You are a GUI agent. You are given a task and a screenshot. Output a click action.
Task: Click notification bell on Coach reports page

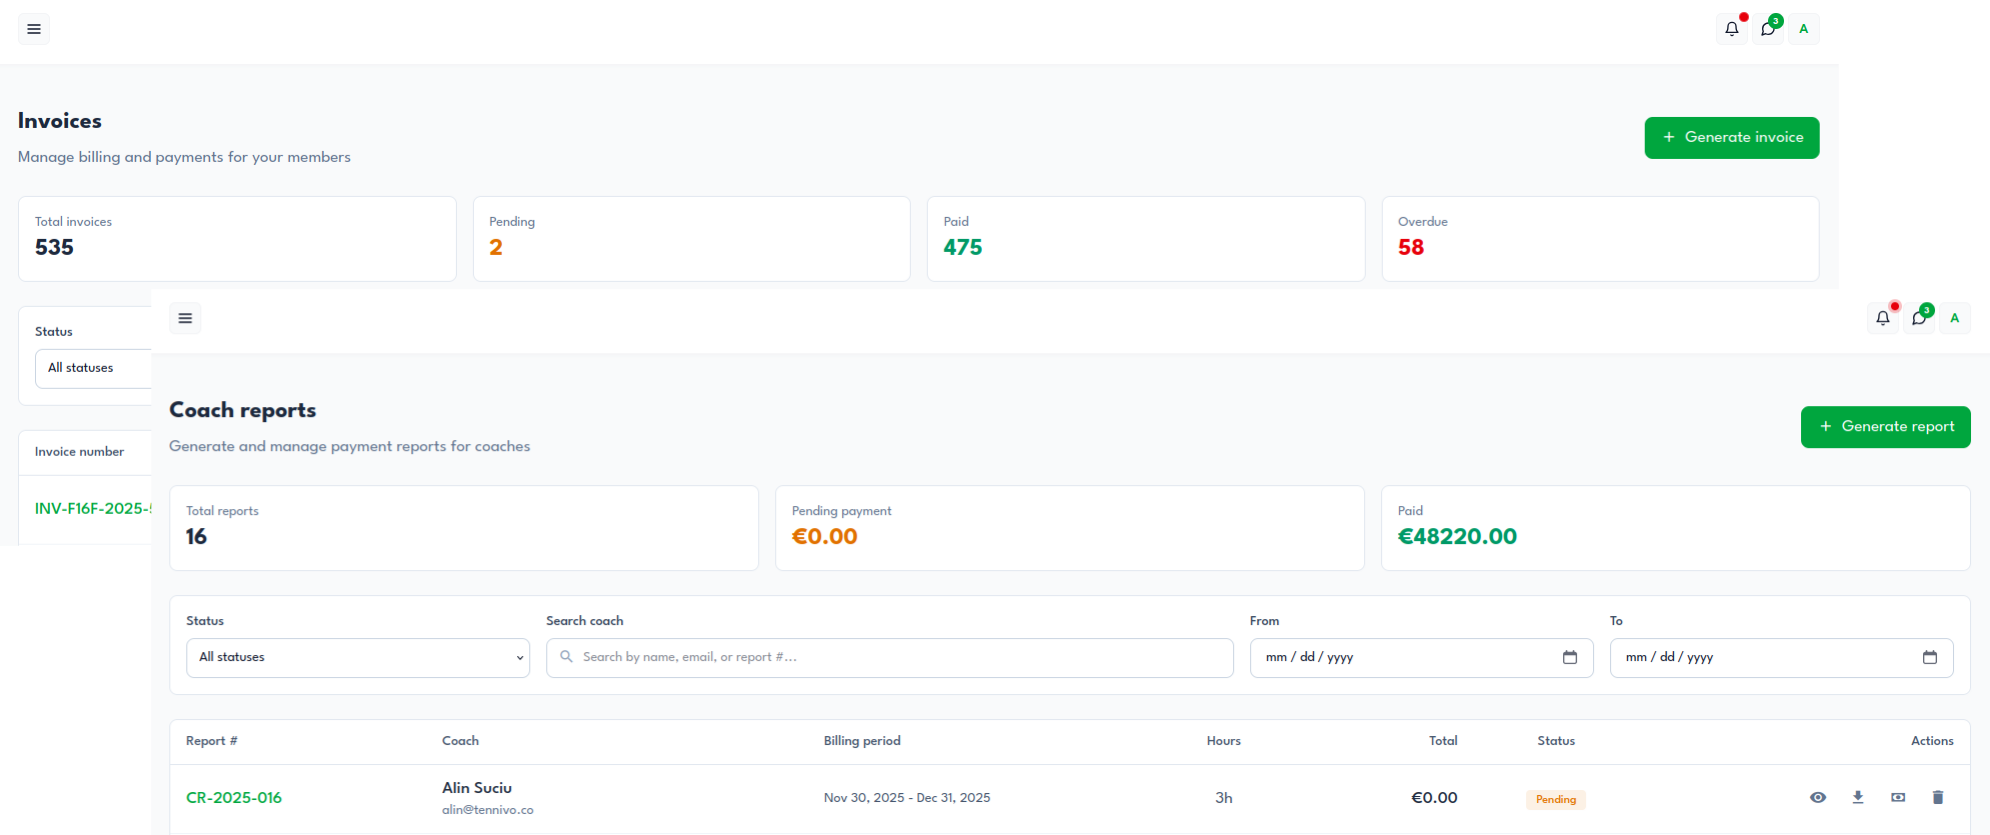[1883, 318]
